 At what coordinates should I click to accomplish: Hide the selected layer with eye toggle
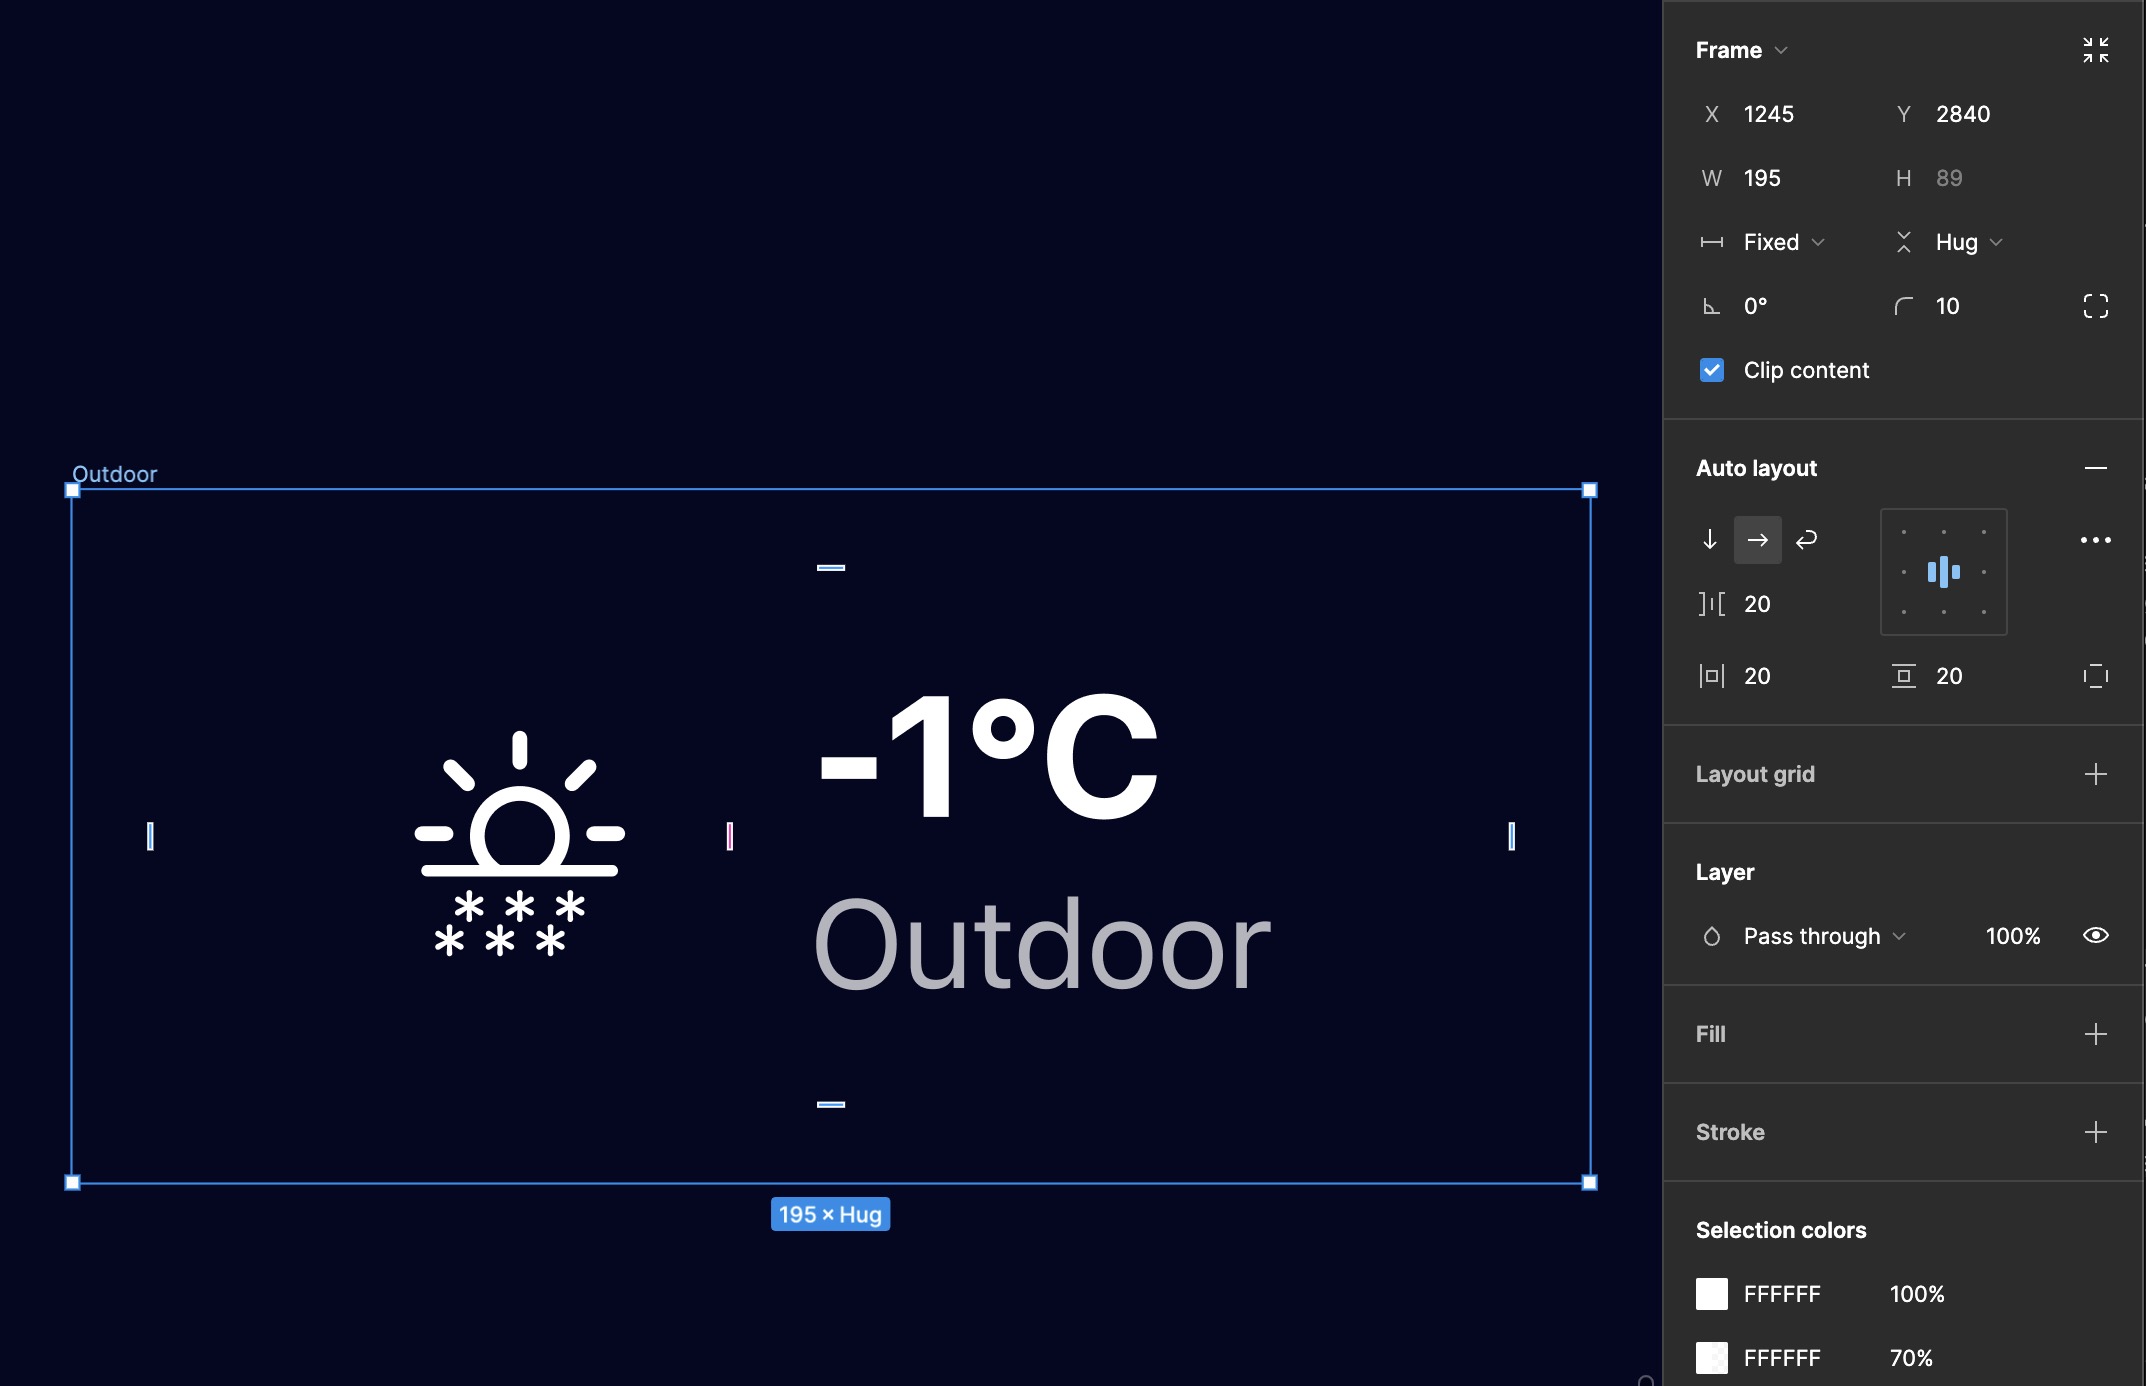click(2097, 935)
